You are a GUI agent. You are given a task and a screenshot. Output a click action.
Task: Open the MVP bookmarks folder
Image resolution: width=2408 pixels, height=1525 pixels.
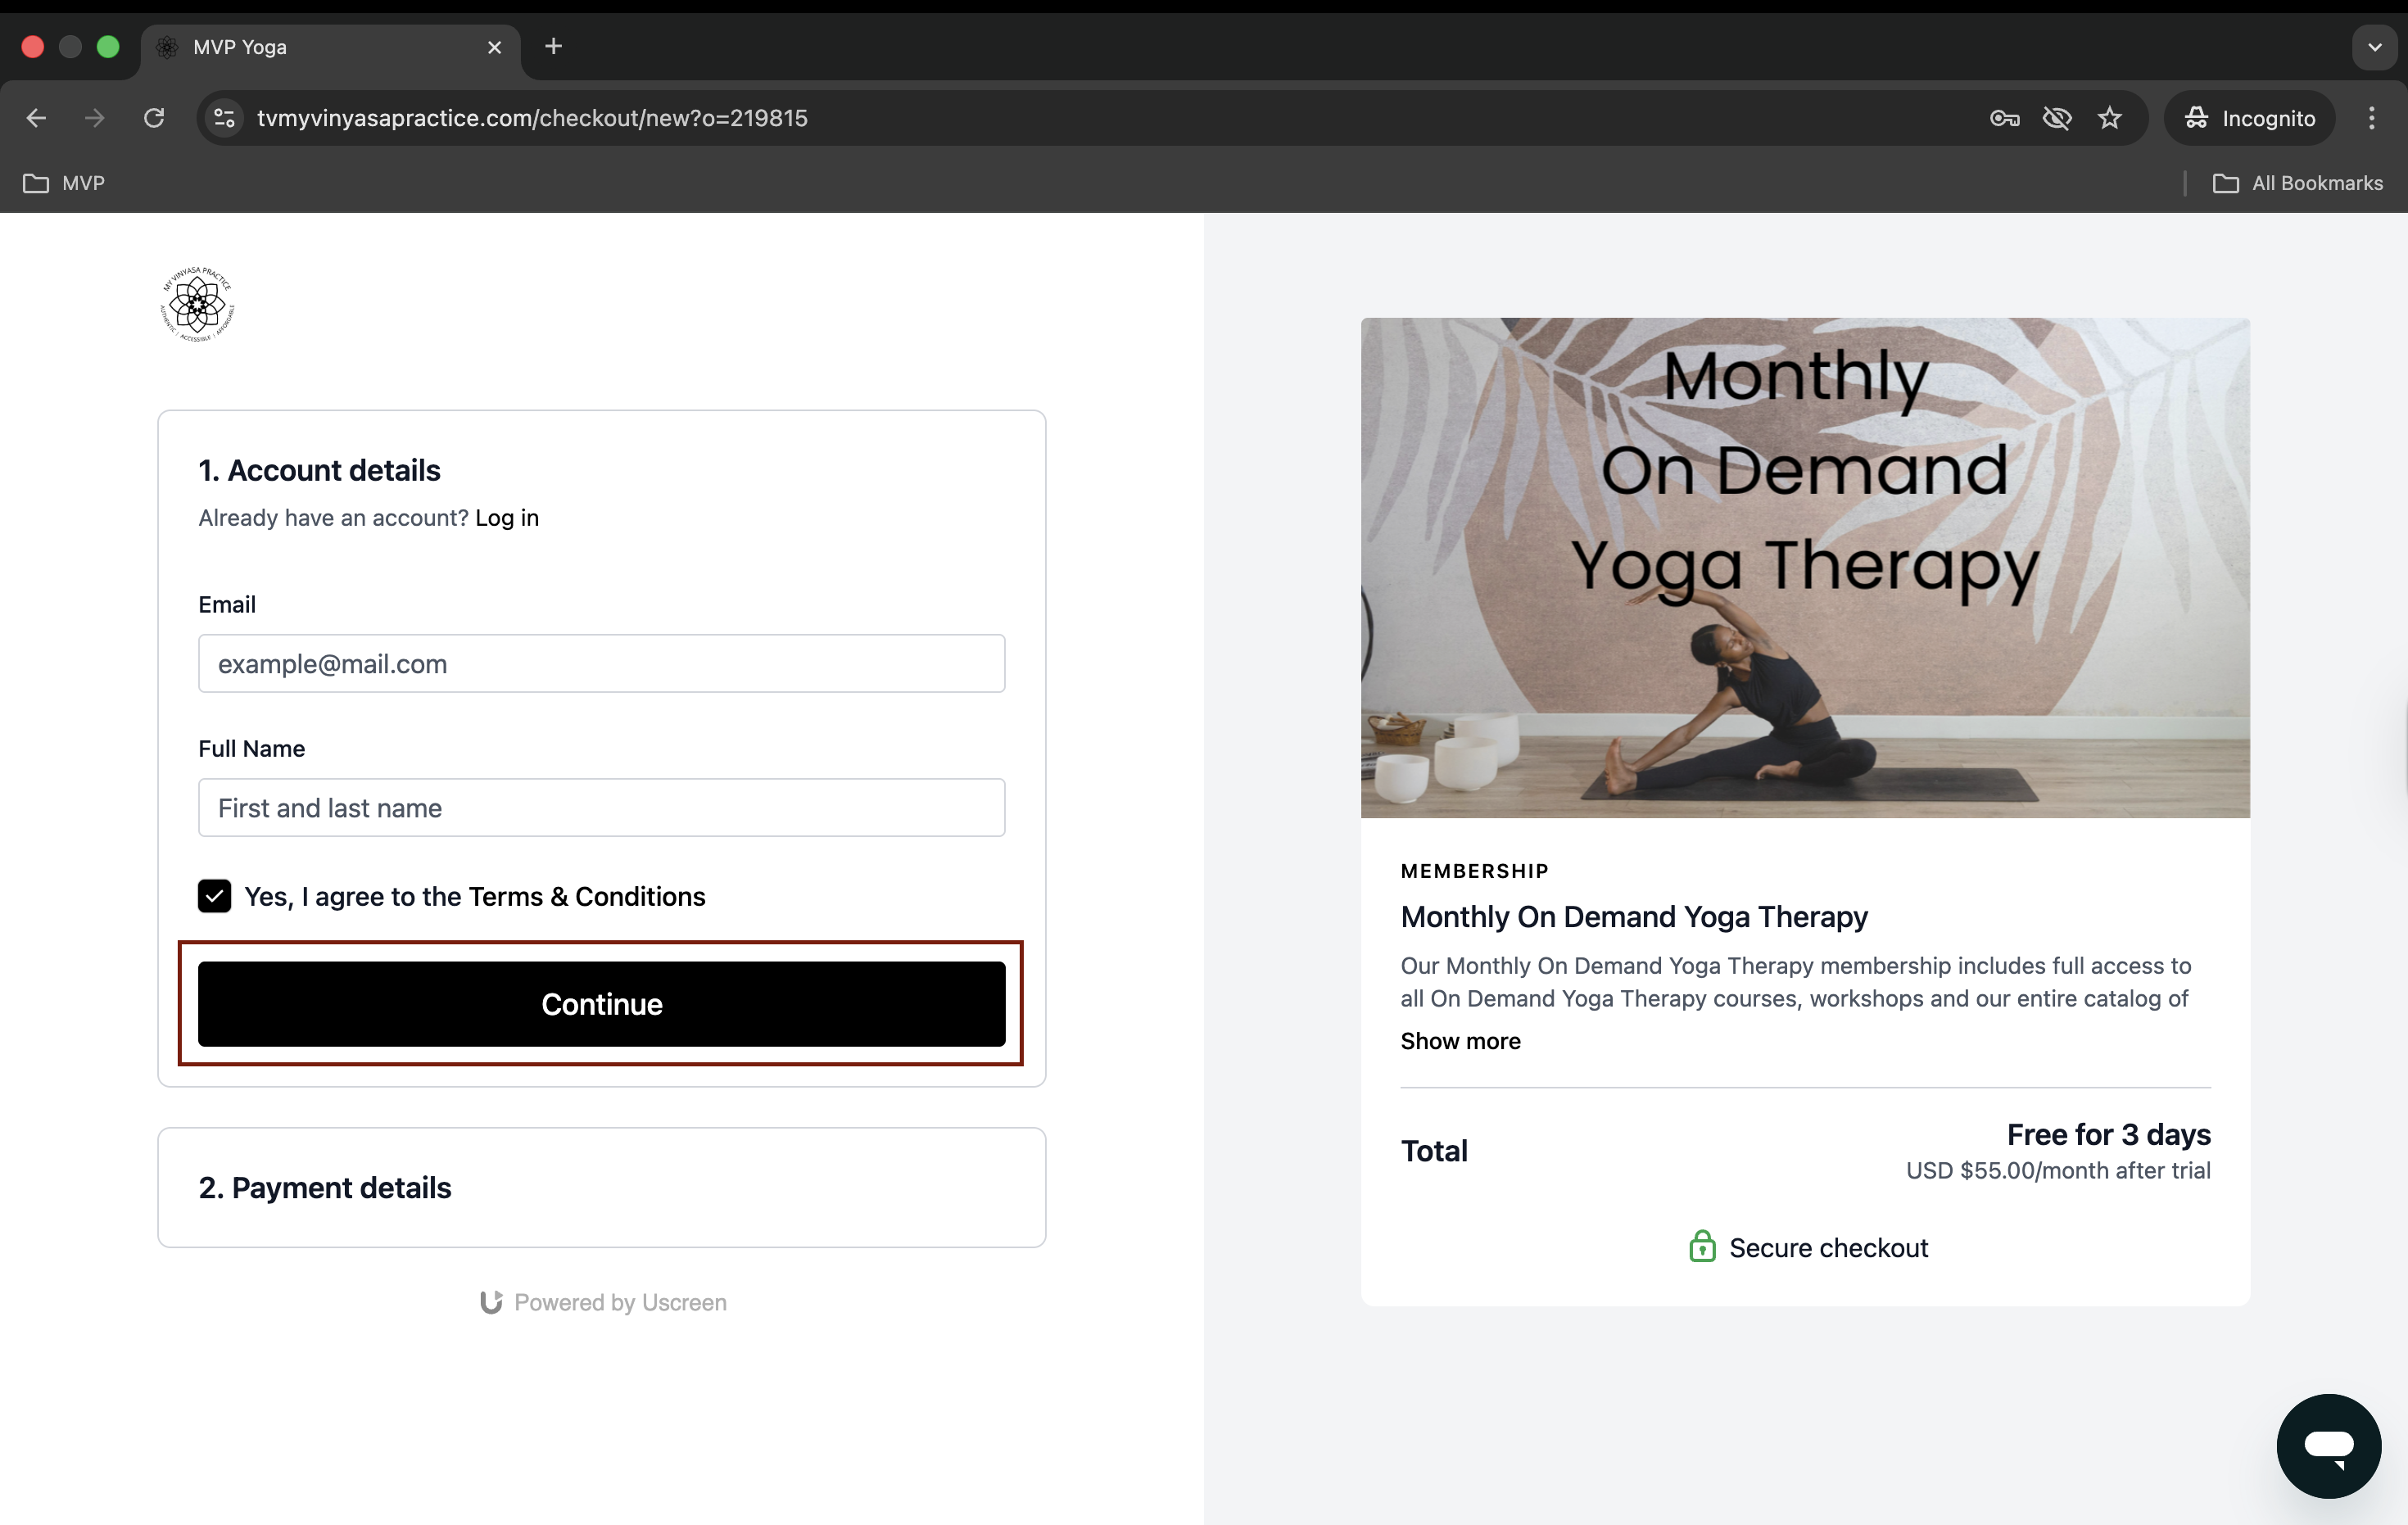tap(64, 183)
